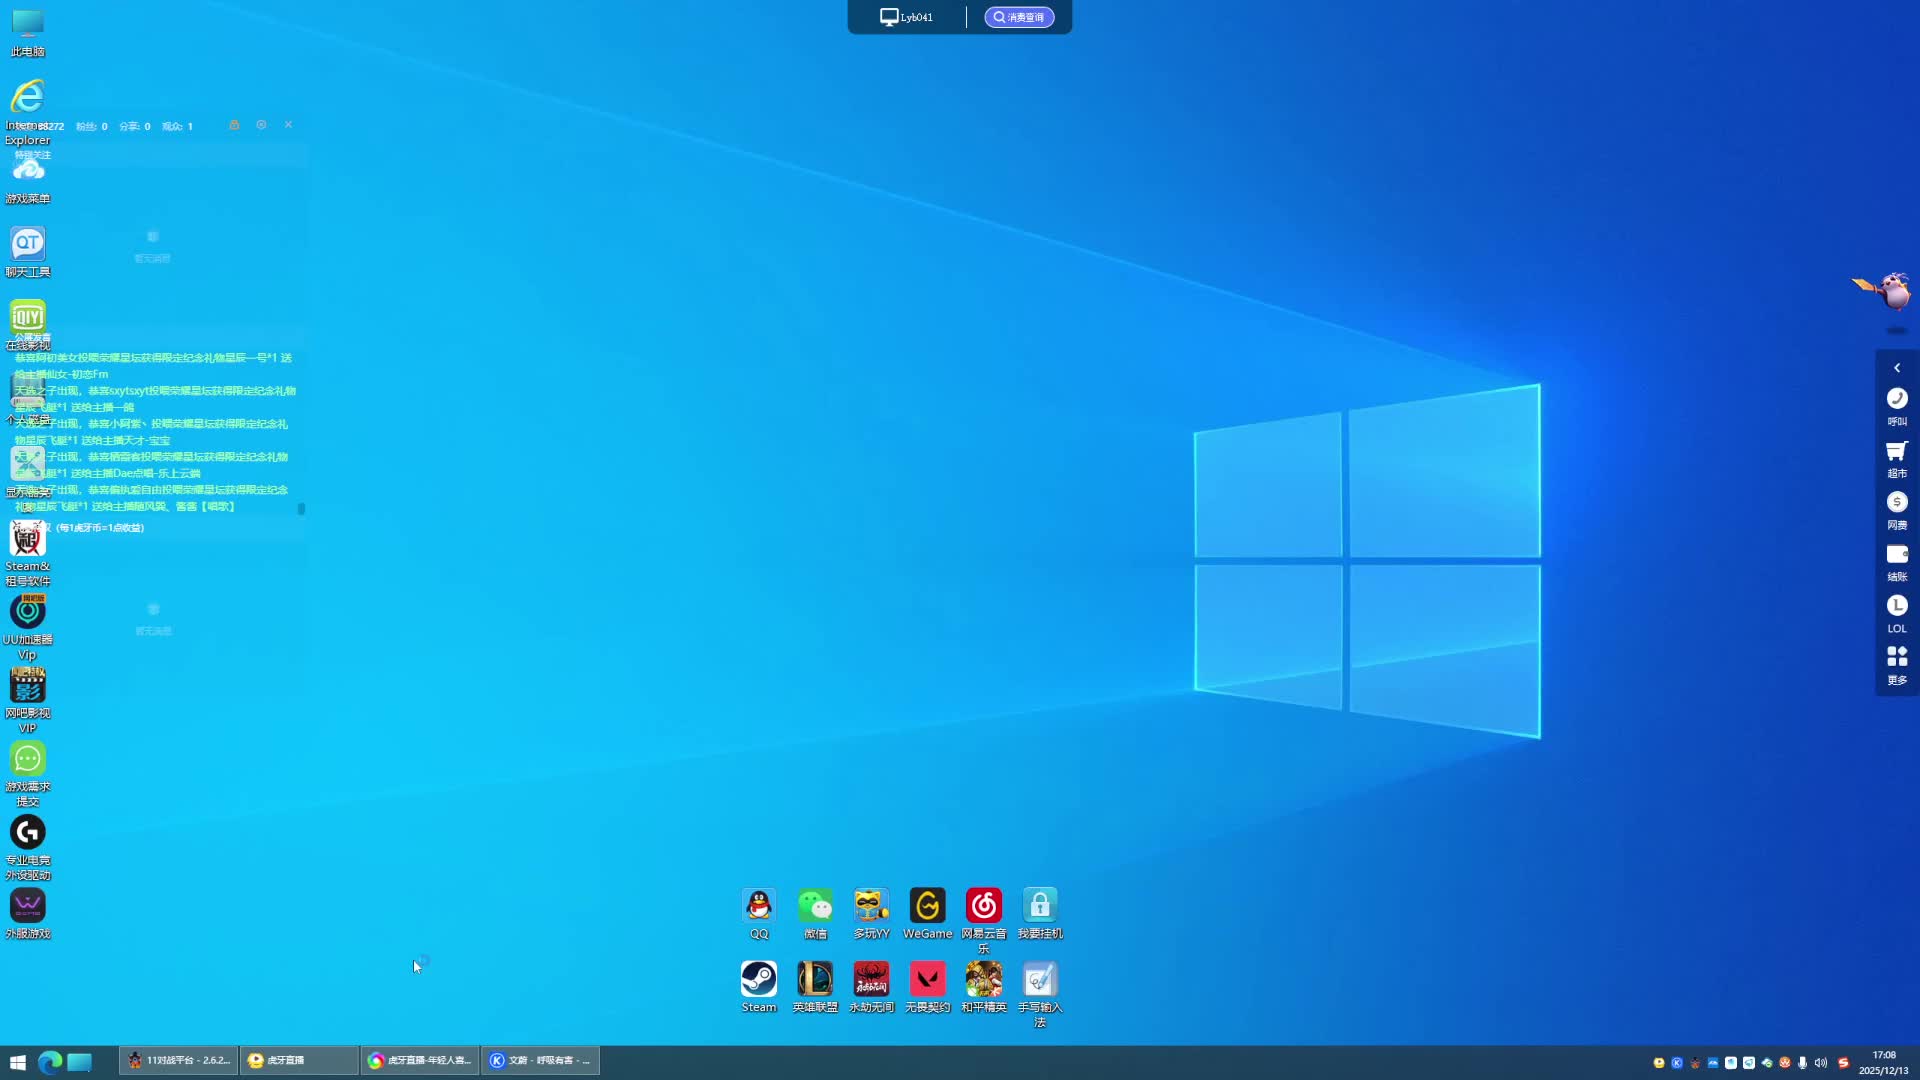
Task: Open 英雄联盟 game shortcut
Action: click(x=815, y=980)
